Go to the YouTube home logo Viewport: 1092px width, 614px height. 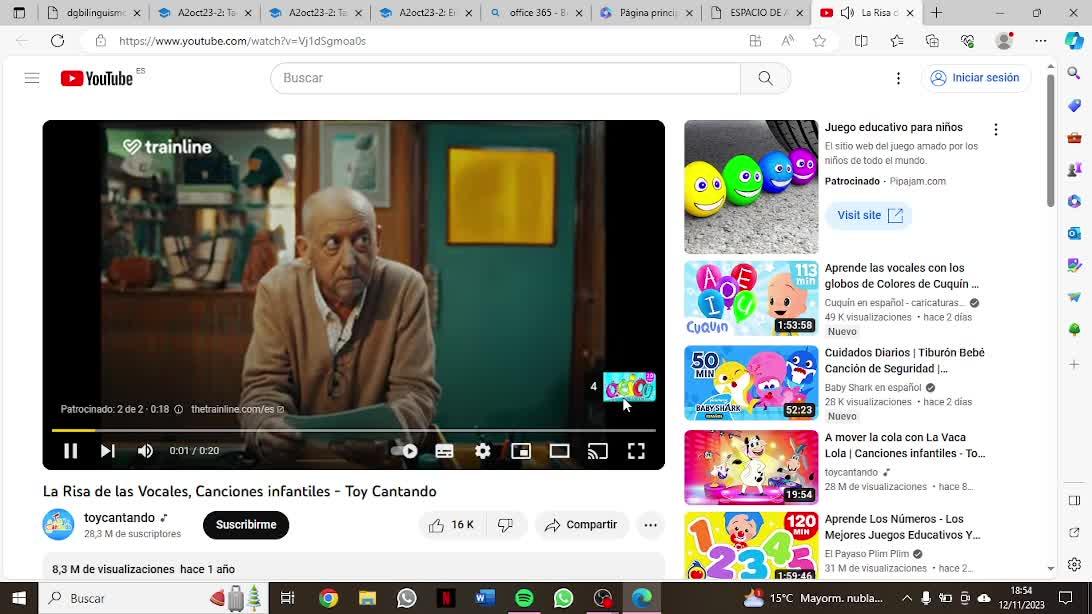(x=97, y=78)
